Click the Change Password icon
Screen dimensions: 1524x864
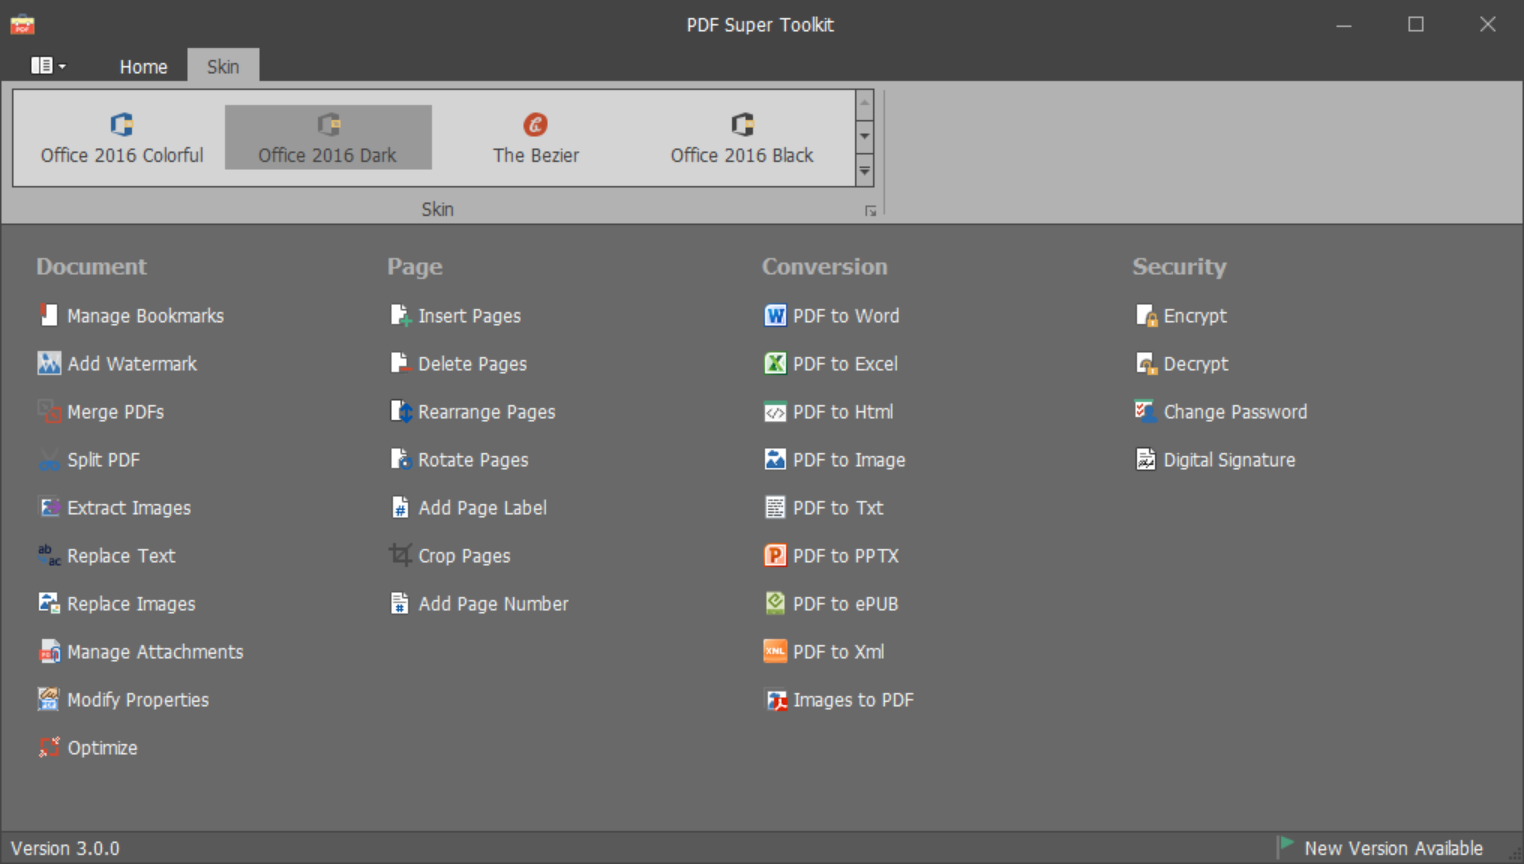tap(1146, 412)
